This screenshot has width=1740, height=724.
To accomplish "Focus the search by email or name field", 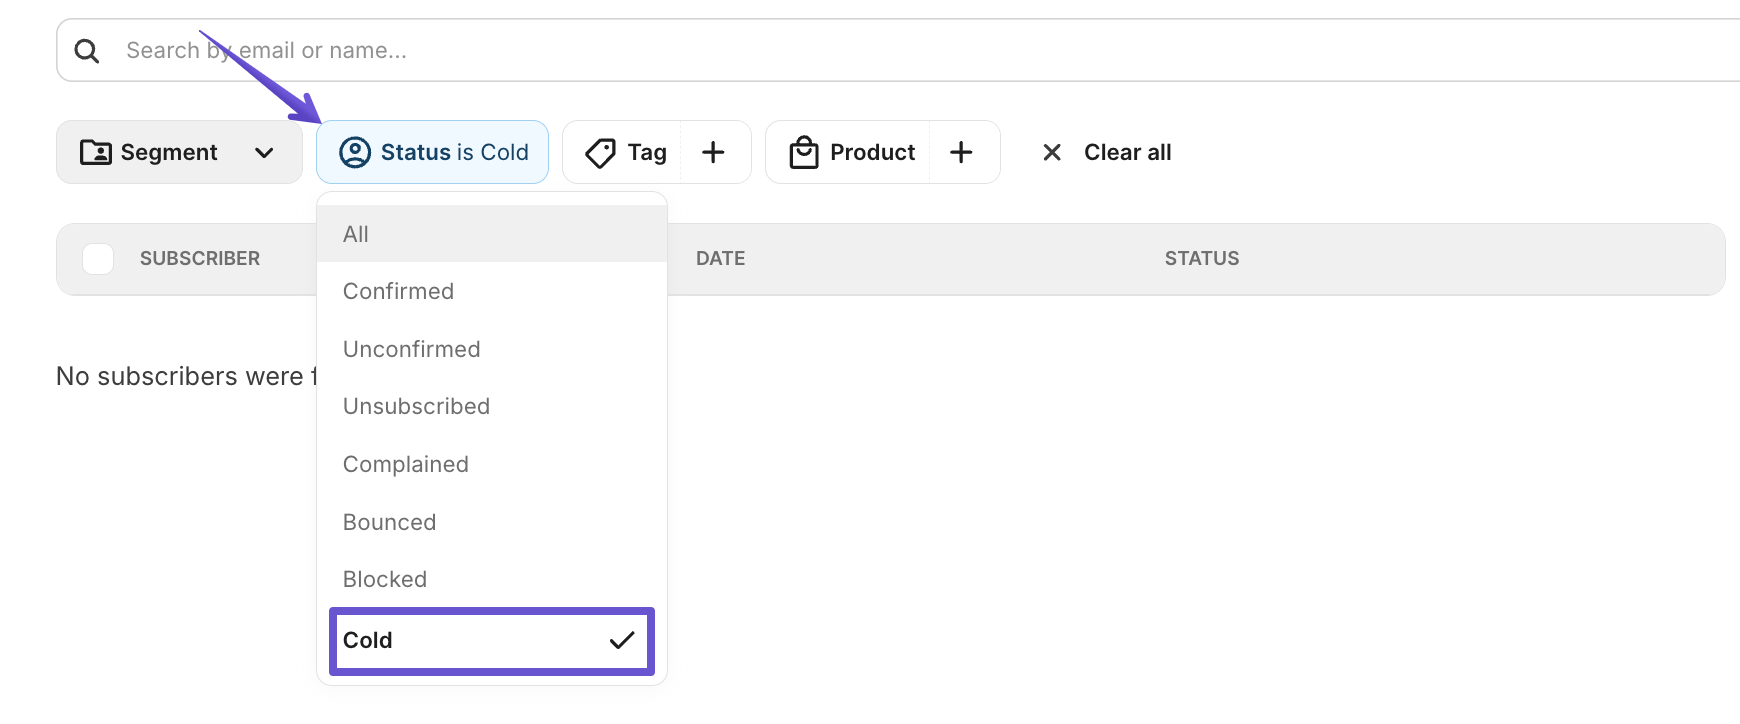I will click(x=900, y=50).
